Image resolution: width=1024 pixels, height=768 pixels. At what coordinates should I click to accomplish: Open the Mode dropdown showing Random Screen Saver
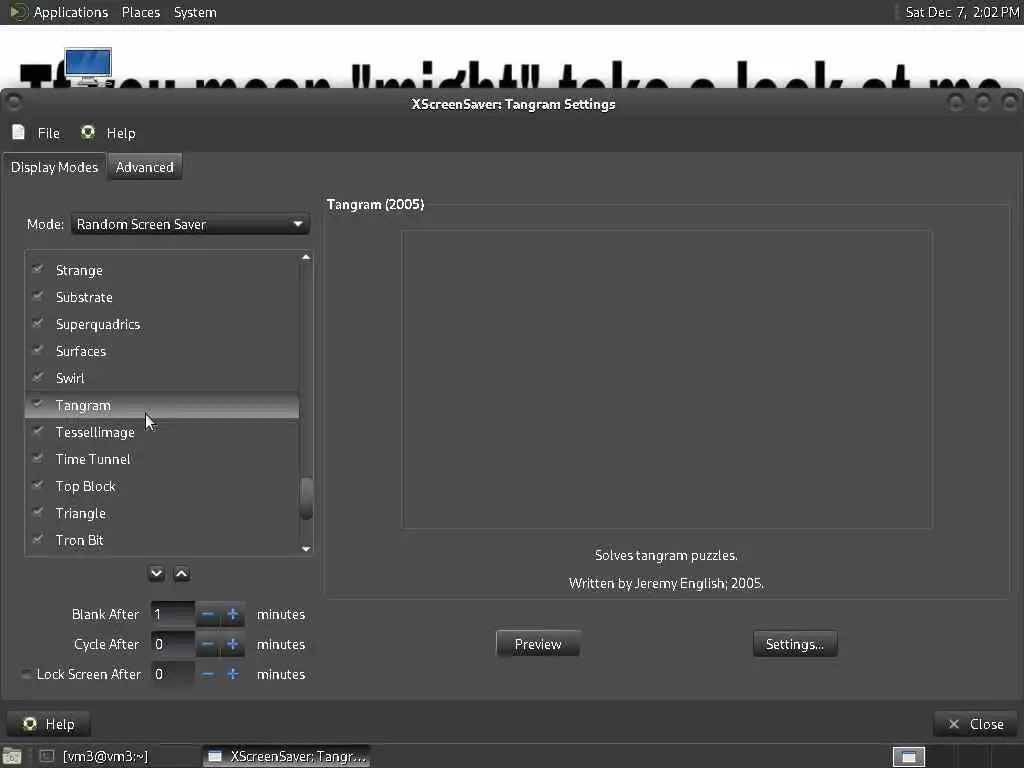click(190, 224)
